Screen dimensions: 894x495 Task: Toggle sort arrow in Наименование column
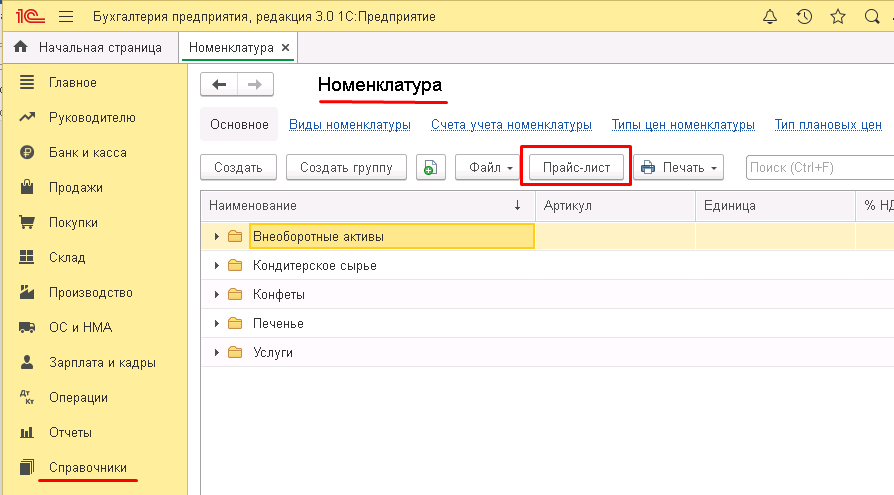click(517, 205)
